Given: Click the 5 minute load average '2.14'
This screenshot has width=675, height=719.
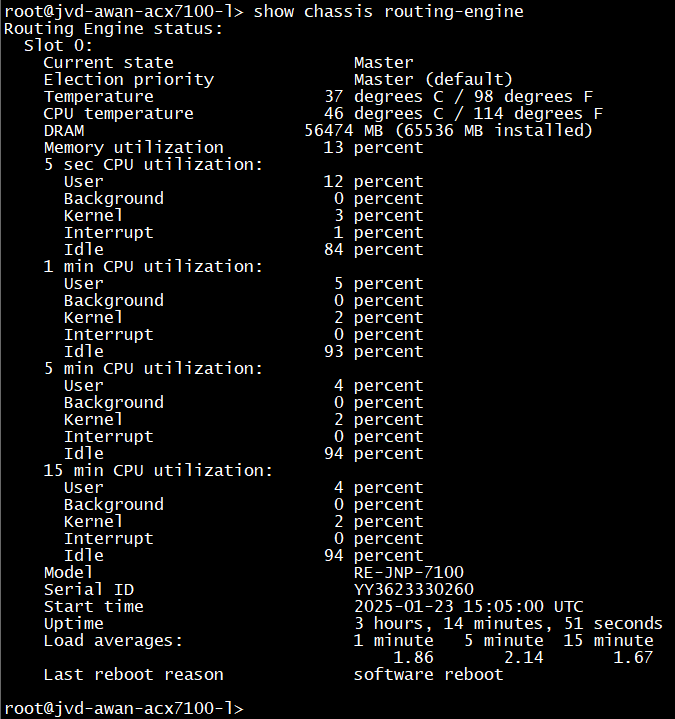Looking at the screenshot, I should [523, 657].
